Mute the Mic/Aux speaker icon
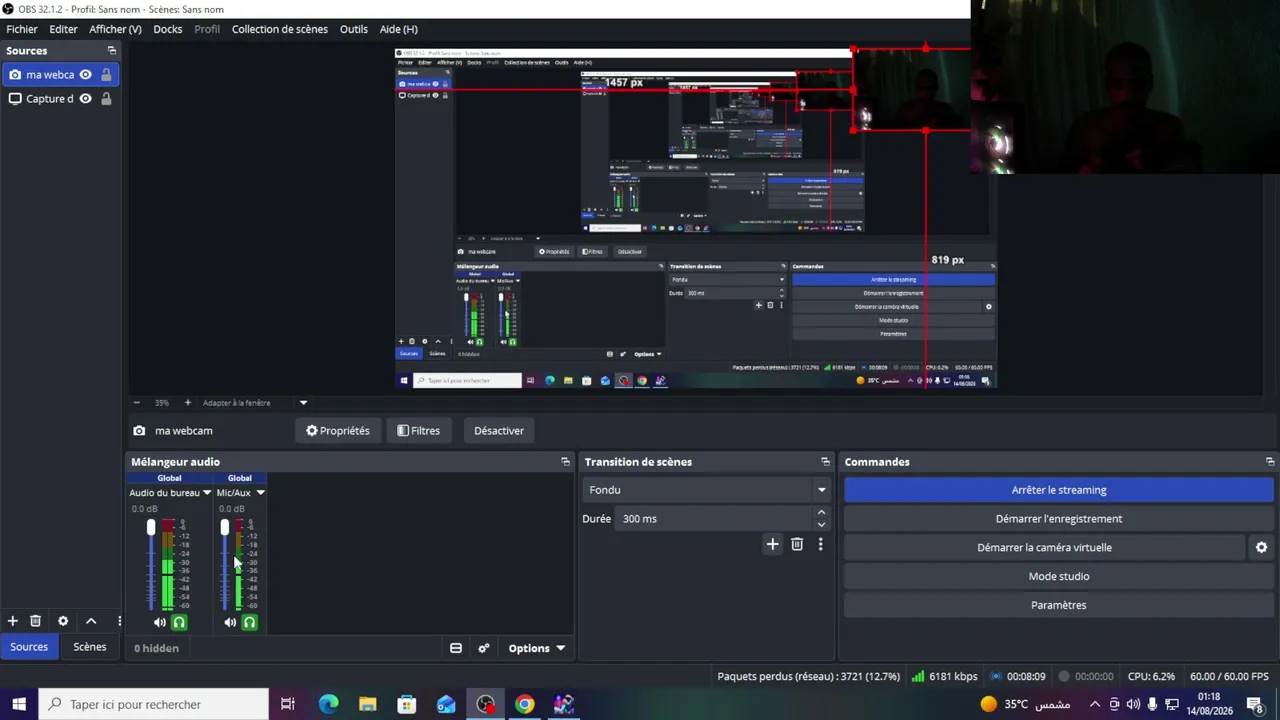The height and width of the screenshot is (720, 1280). [230, 622]
